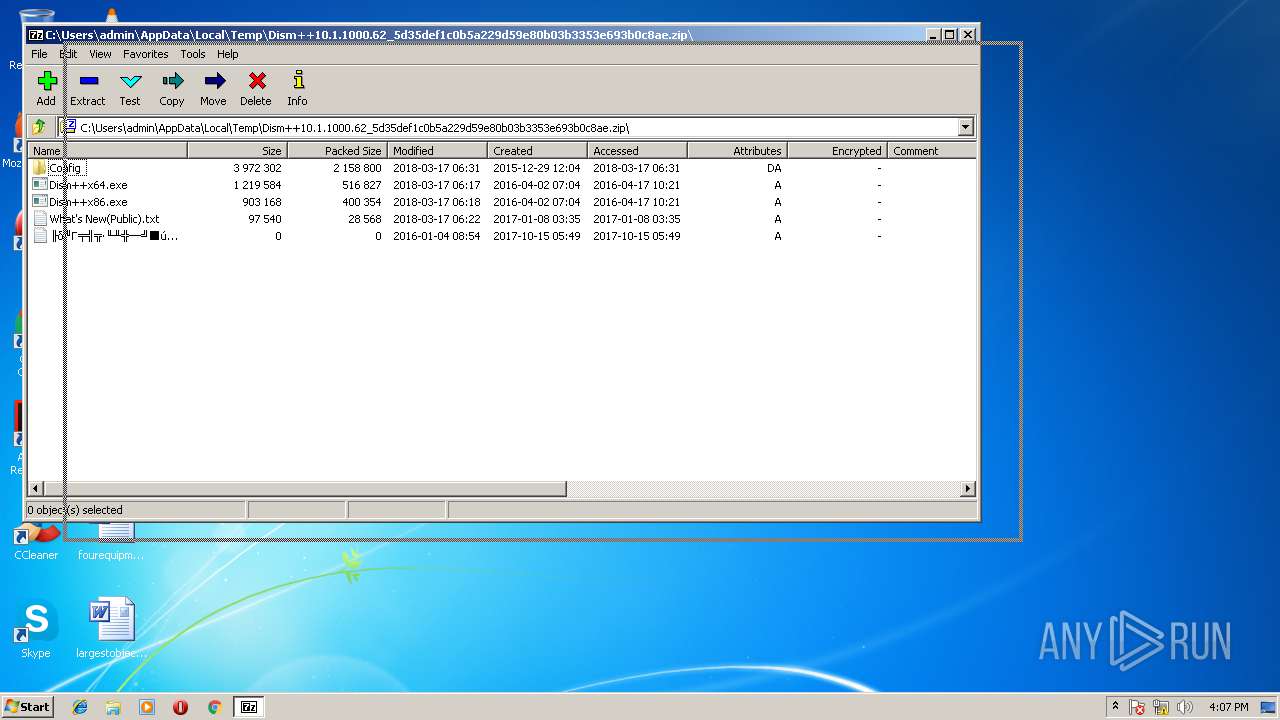Open CCleaner desktop shortcut
Screen dimensions: 1280x720
click(x=36, y=542)
